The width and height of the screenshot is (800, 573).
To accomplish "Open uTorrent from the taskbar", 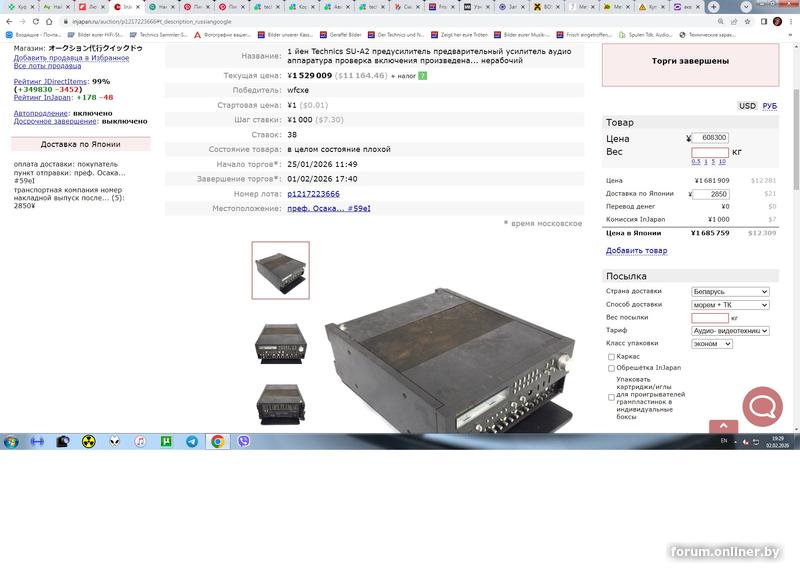I will pyautogui.click(x=166, y=441).
